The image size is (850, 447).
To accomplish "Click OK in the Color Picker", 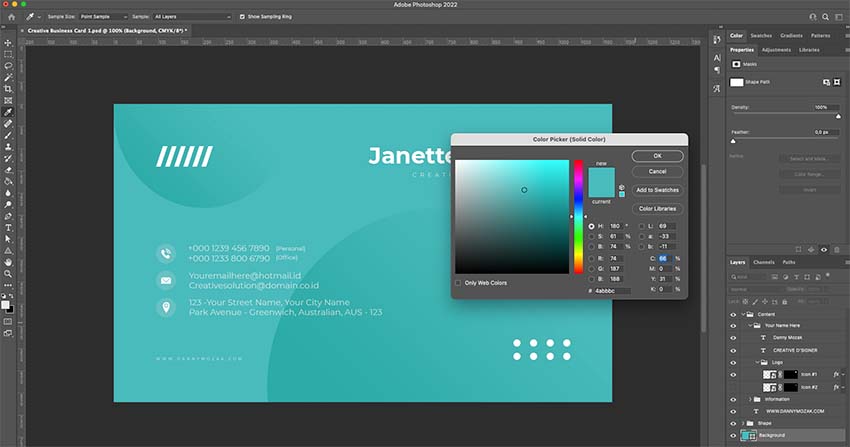I will [658, 156].
